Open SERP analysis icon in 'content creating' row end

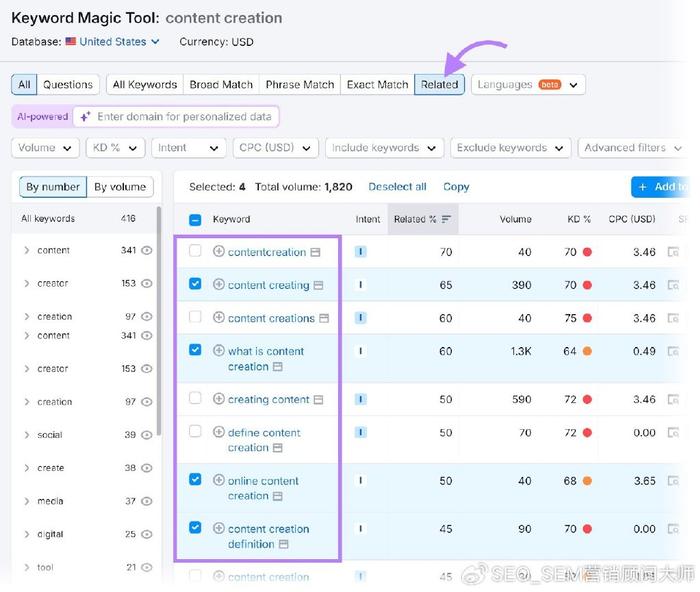673,285
